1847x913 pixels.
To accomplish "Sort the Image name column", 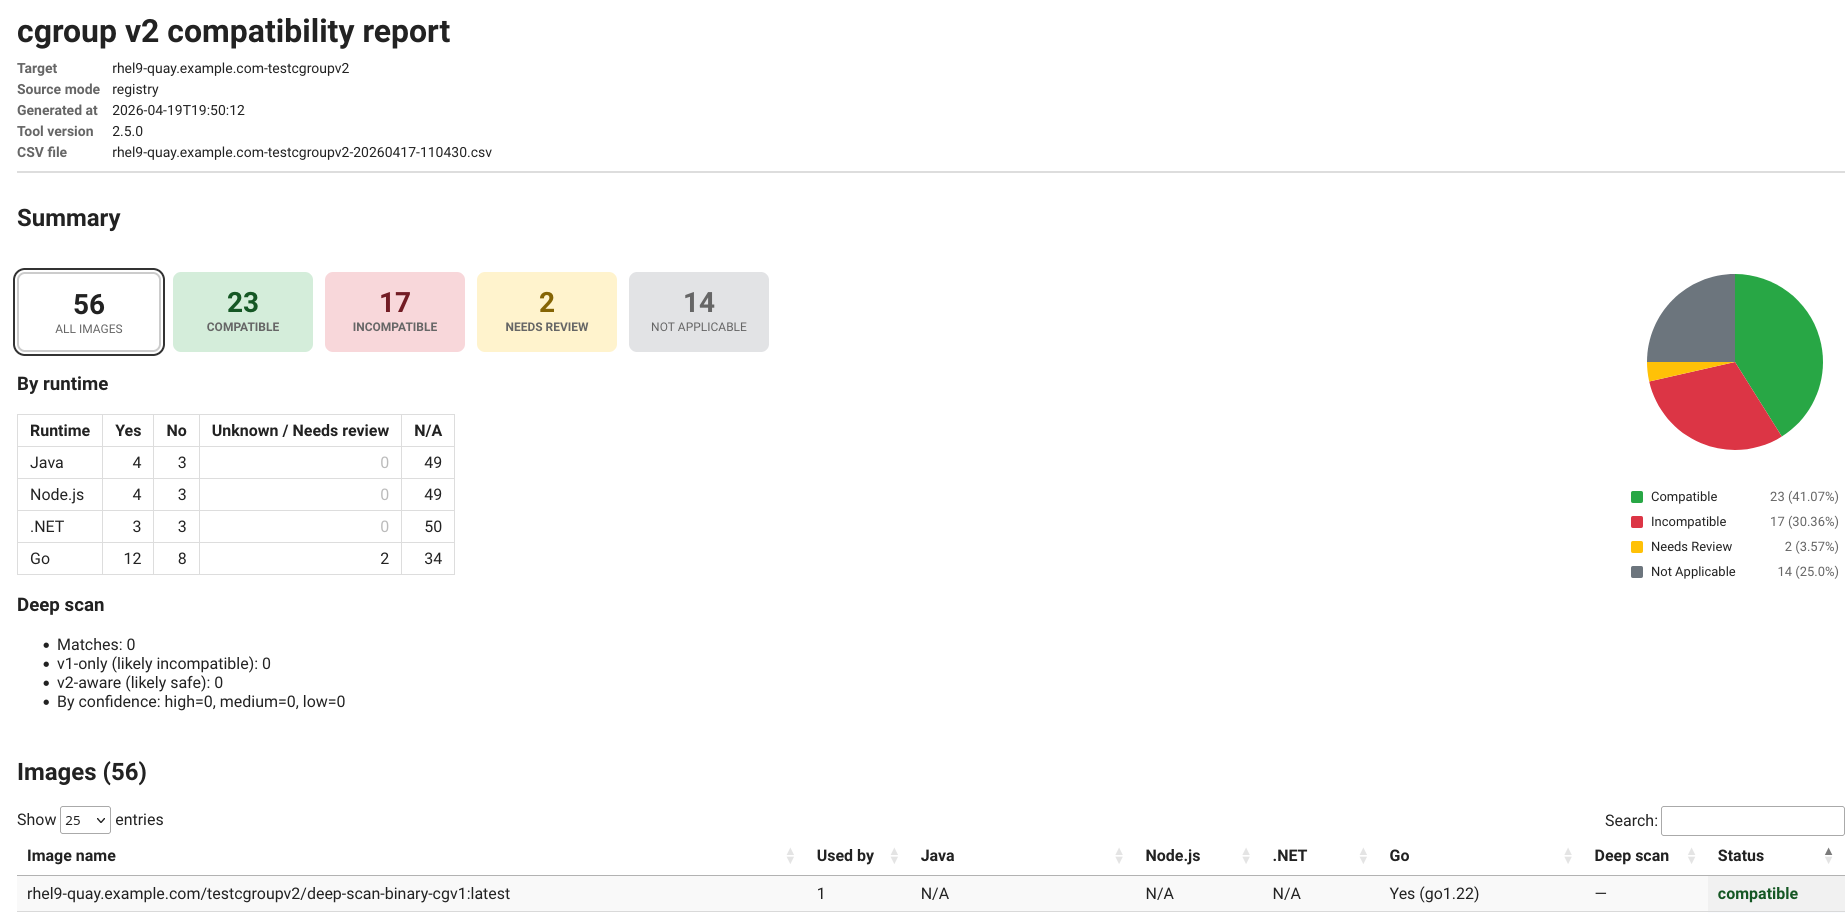I will [70, 856].
